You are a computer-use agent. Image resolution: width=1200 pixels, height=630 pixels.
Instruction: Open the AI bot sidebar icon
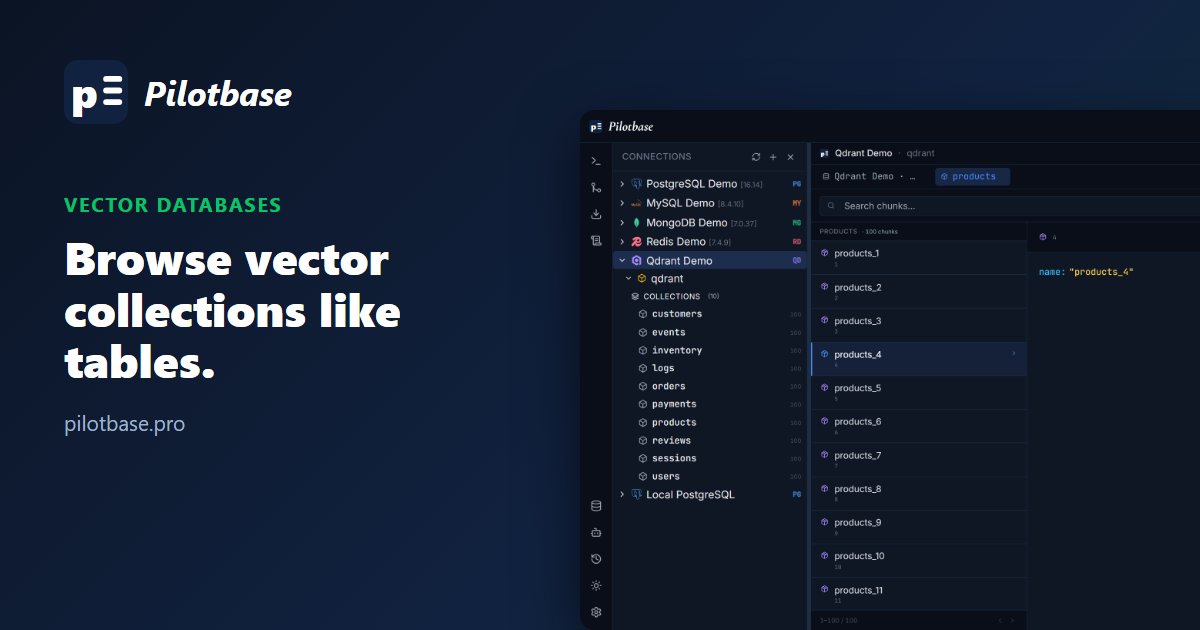(x=596, y=532)
